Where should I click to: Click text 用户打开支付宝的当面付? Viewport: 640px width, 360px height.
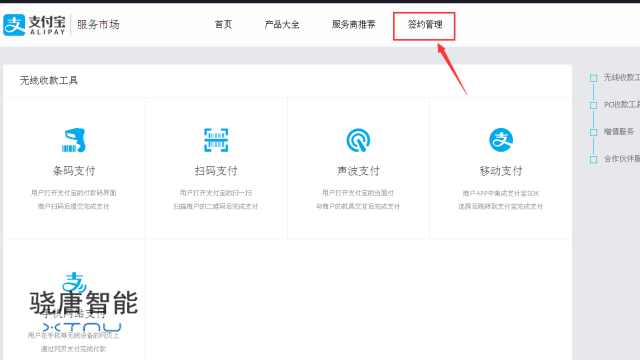click(358, 193)
